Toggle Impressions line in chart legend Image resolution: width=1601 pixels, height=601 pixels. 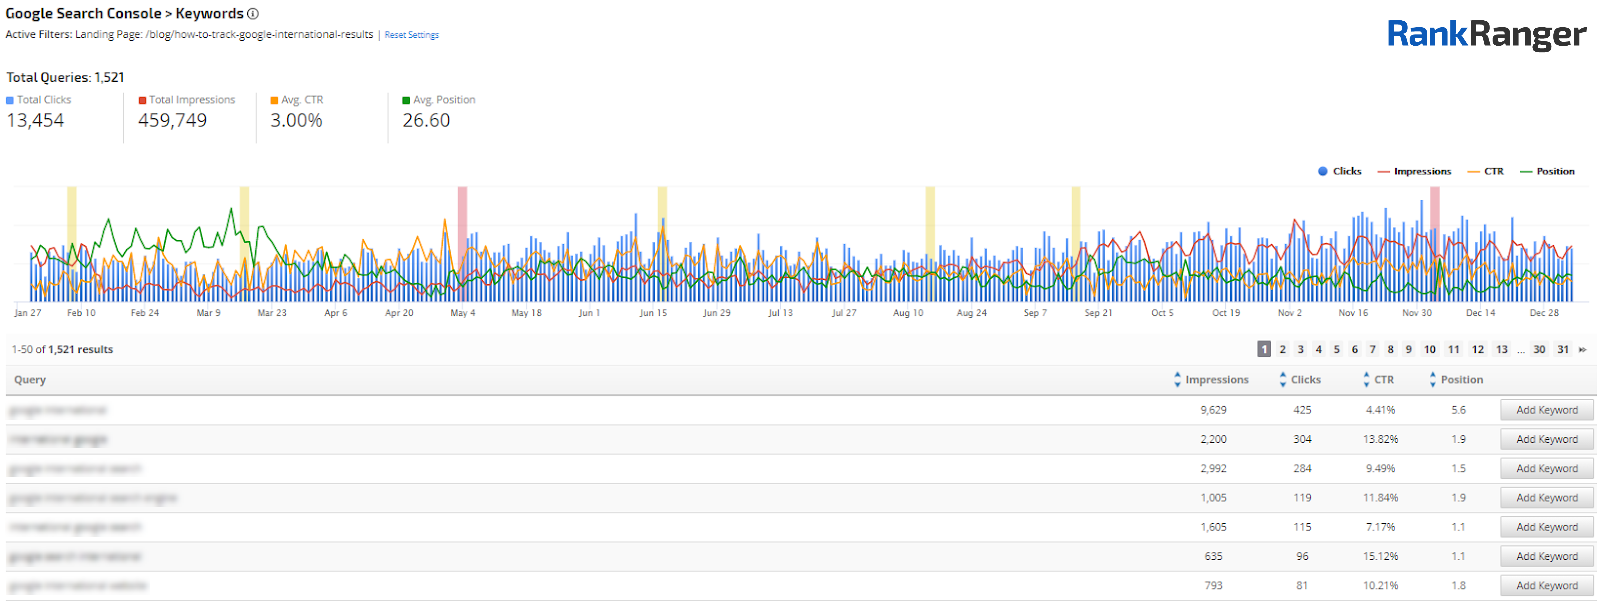coord(1414,172)
